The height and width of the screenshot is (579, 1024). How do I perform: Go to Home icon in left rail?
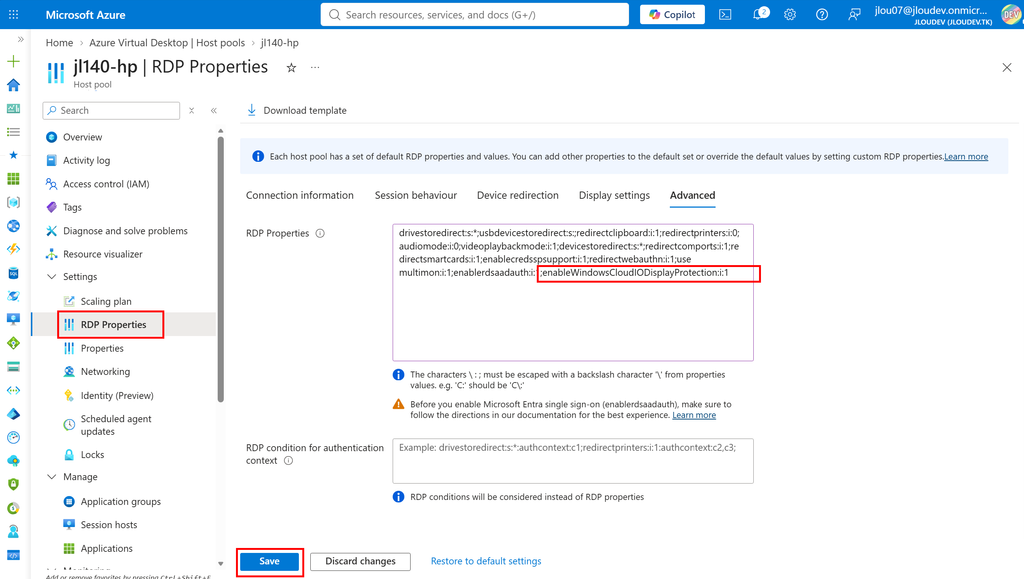tap(13, 85)
